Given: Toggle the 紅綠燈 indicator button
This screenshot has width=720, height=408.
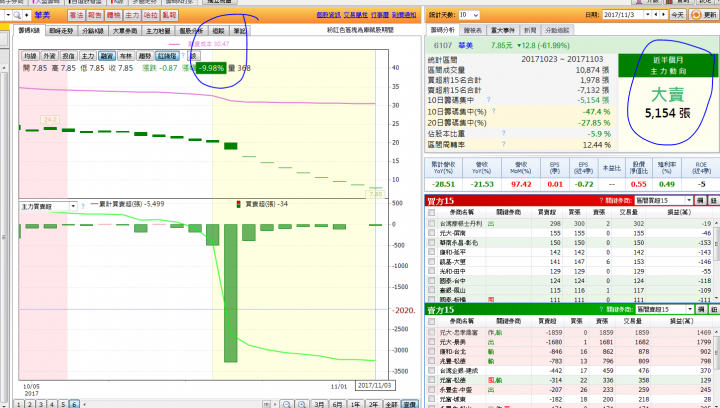Looking at the screenshot, I should 167,56.
